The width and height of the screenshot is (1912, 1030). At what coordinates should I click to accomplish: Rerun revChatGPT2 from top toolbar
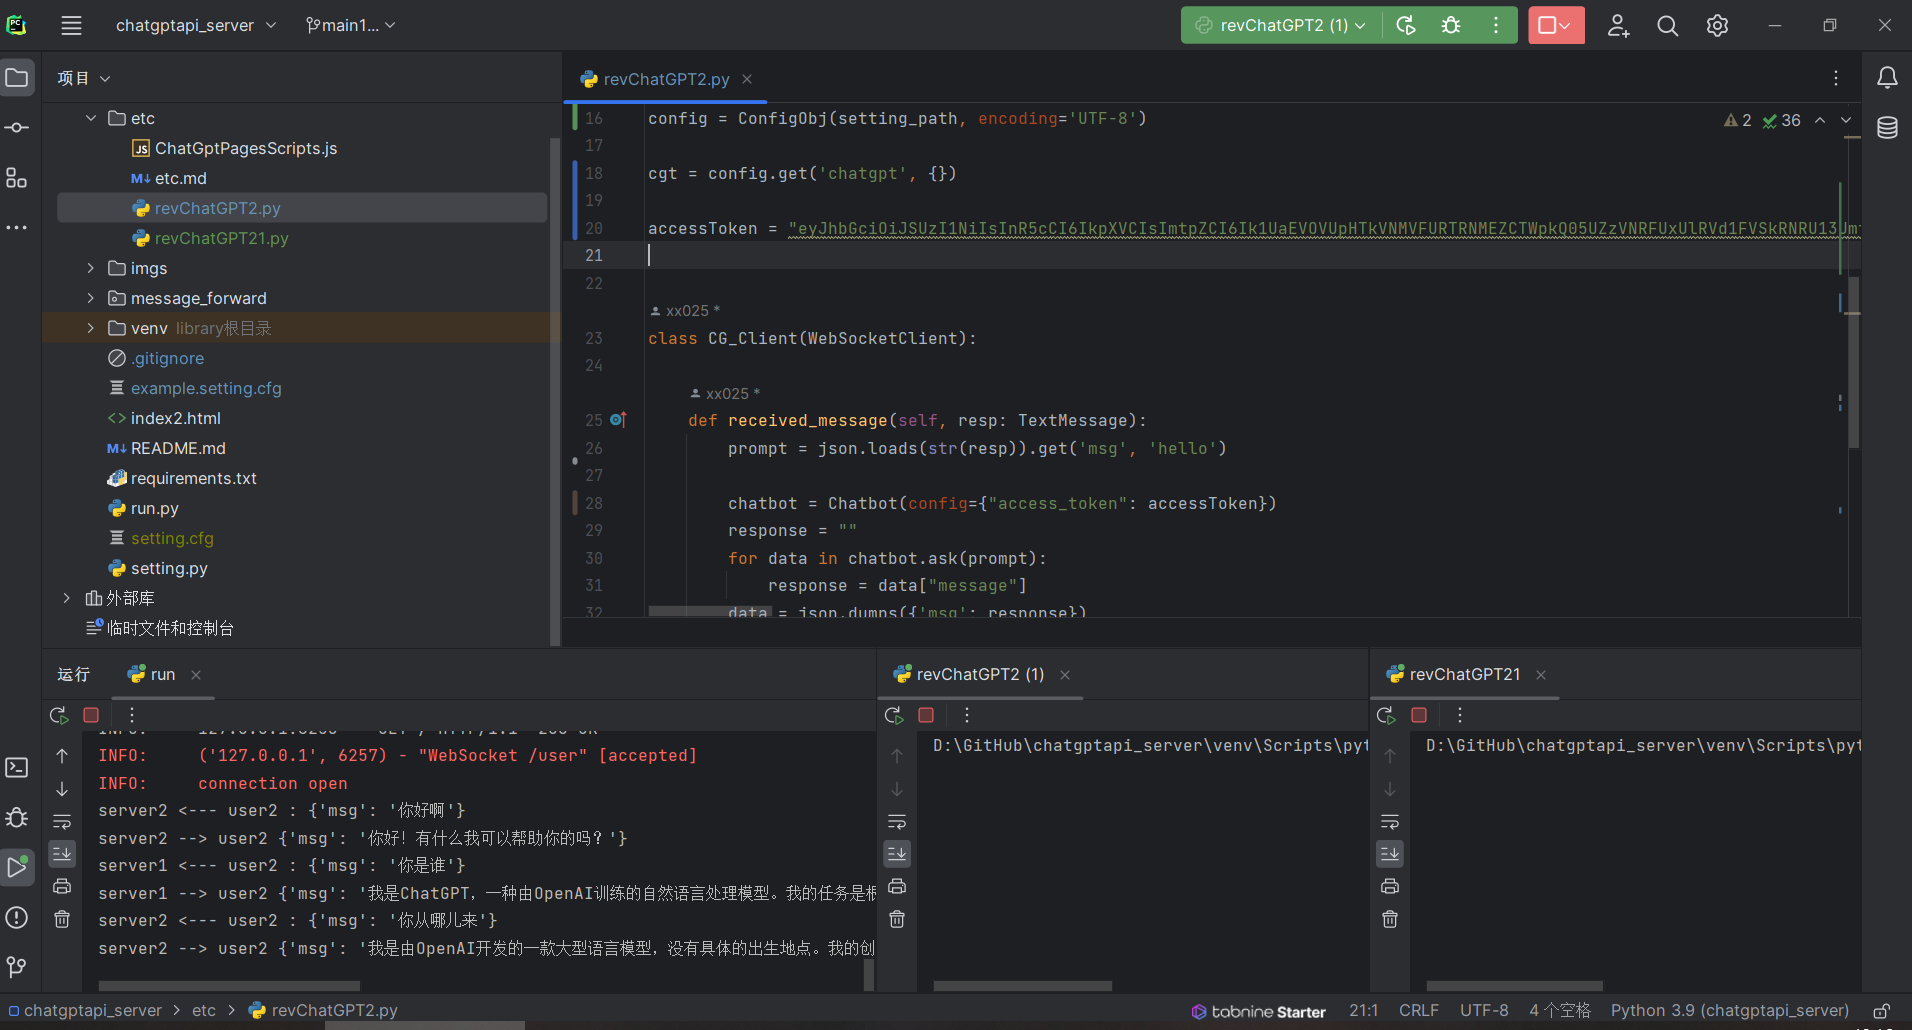(1406, 25)
